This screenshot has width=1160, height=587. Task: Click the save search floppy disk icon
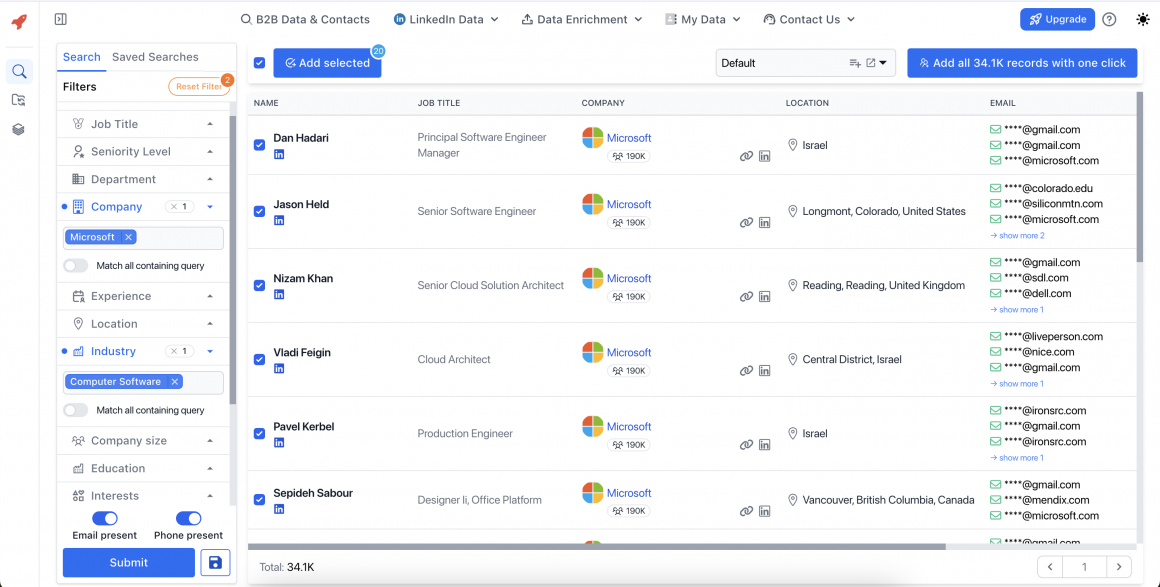point(215,562)
